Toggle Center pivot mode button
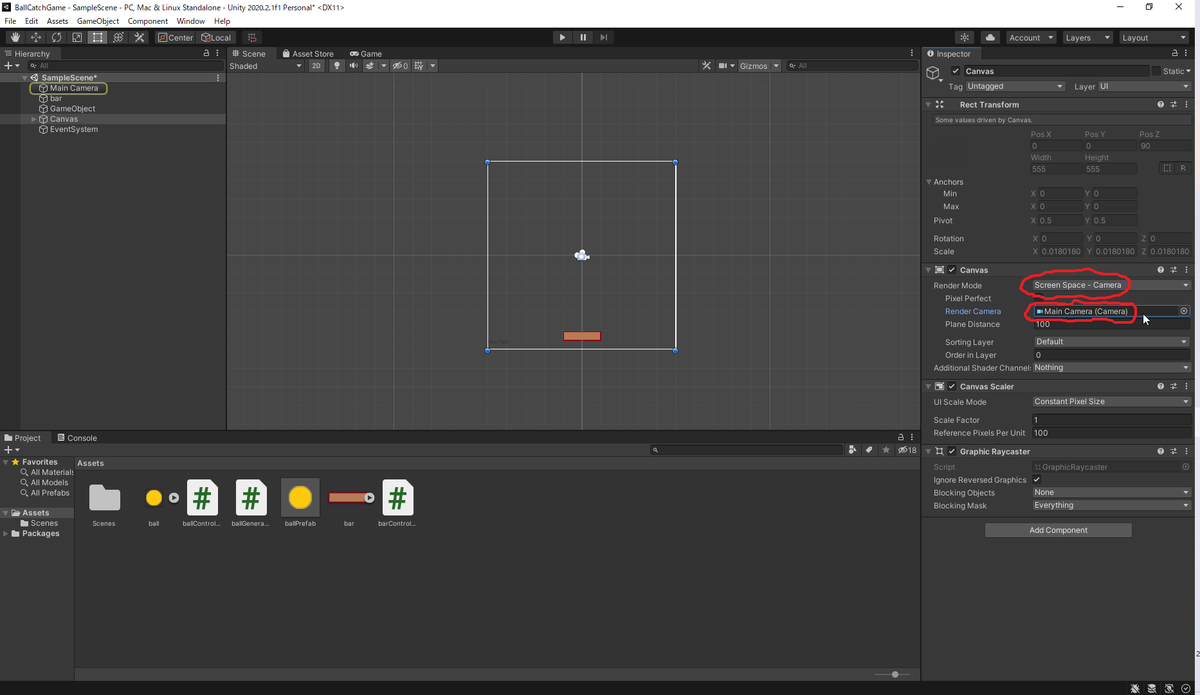 176,37
